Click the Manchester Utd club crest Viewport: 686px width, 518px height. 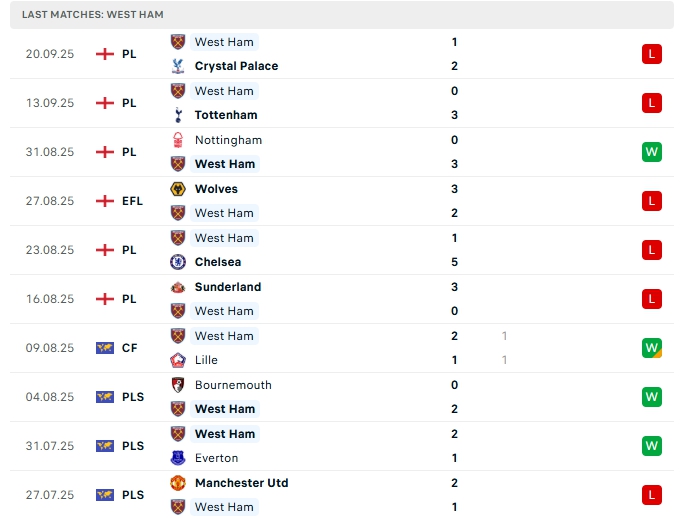click(179, 483)
